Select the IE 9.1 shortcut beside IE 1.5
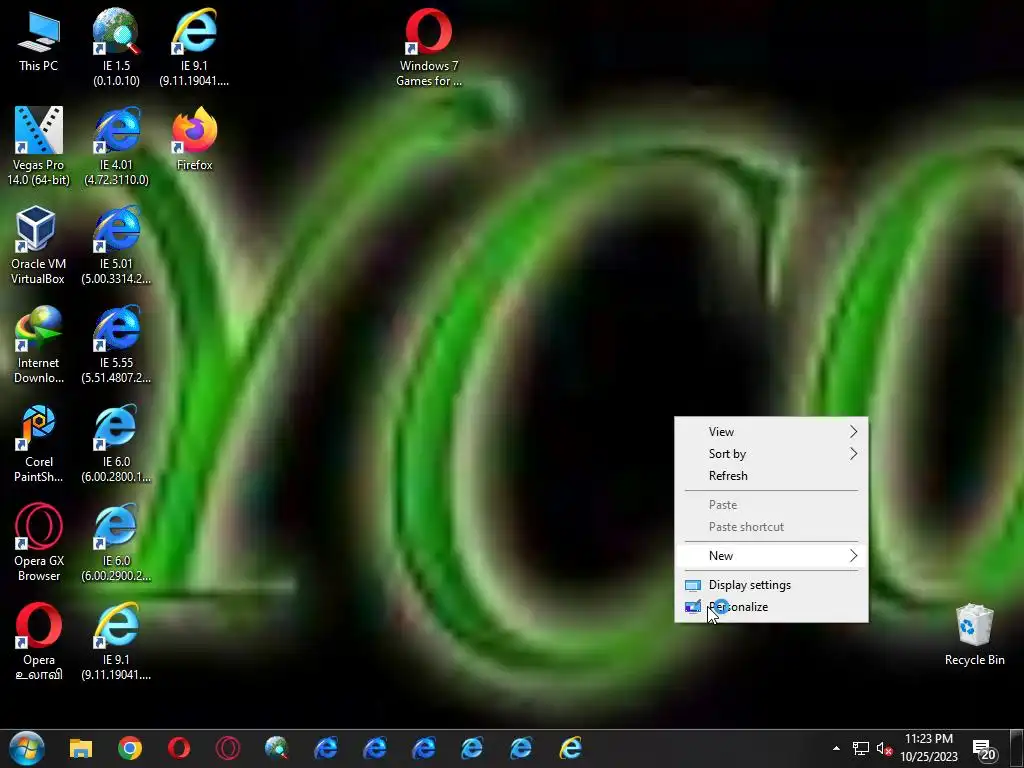Image resolution: width=1024 pixels, height=768 pixels. 194,48
